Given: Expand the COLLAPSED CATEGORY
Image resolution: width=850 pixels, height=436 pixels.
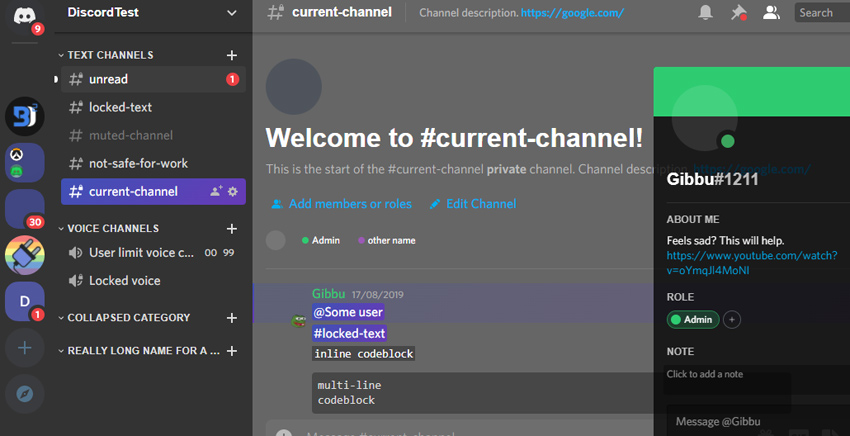Looking at the screenshot, I should coord(125,318).
